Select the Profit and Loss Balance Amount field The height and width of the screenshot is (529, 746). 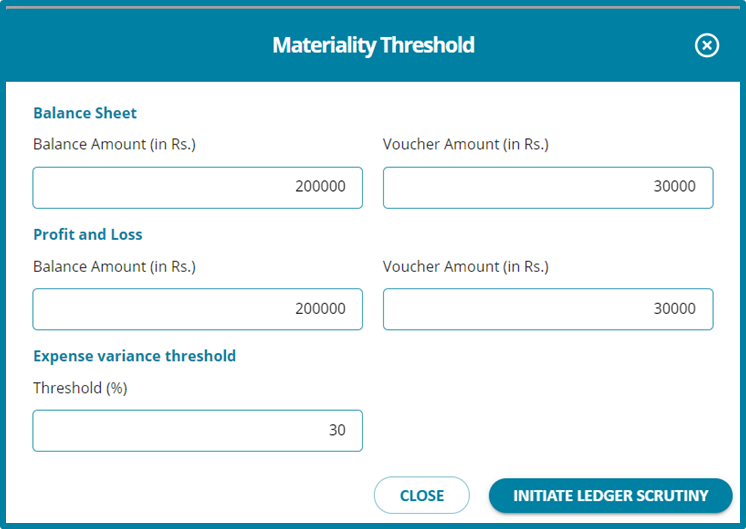point(197,309)
